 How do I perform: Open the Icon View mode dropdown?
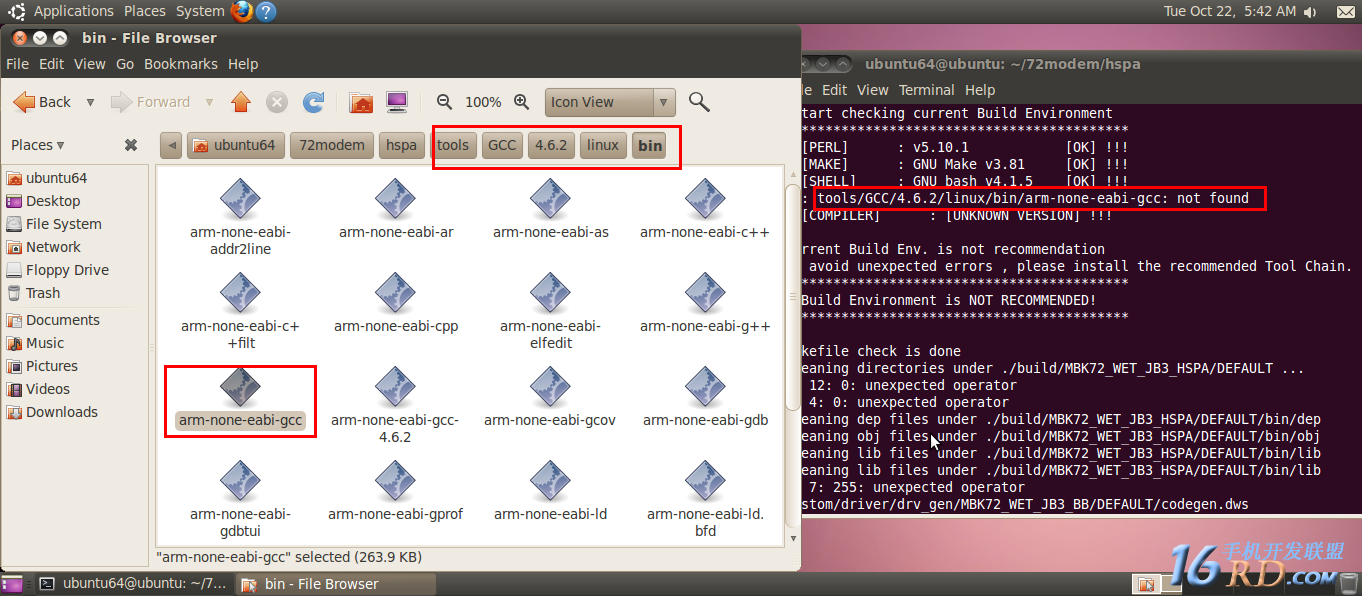click(611, 102)
